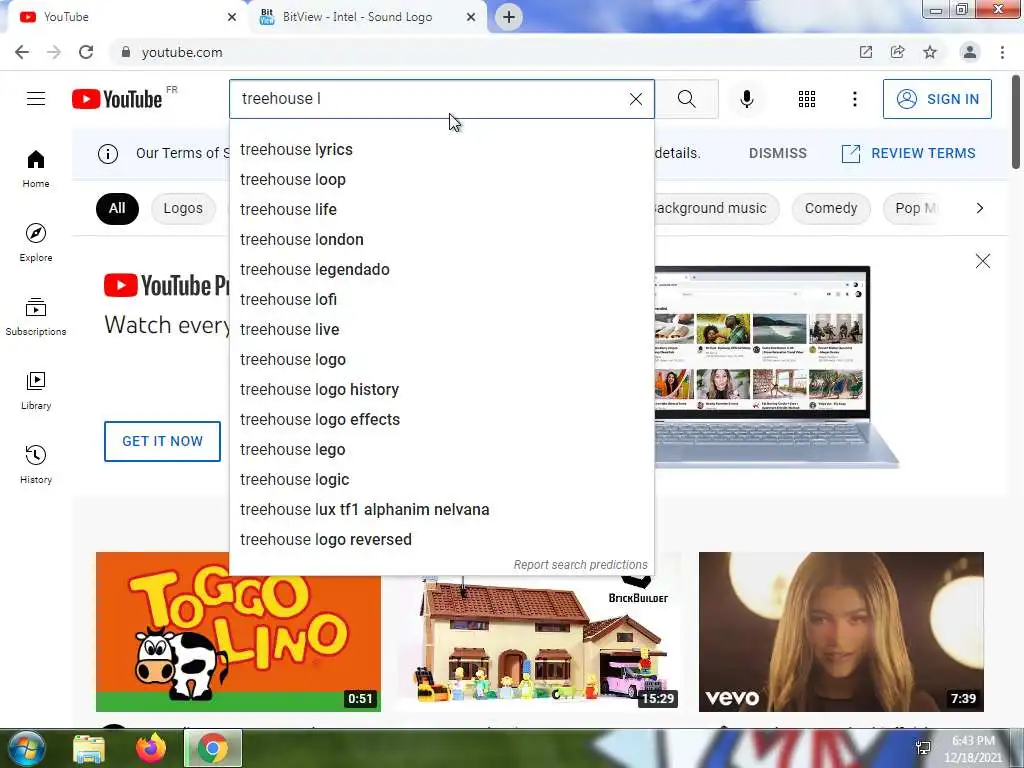Click the browser back arrow
The width and height of the screenshot is (1024, 768).
pyautogui.click(x=22, y=52)
